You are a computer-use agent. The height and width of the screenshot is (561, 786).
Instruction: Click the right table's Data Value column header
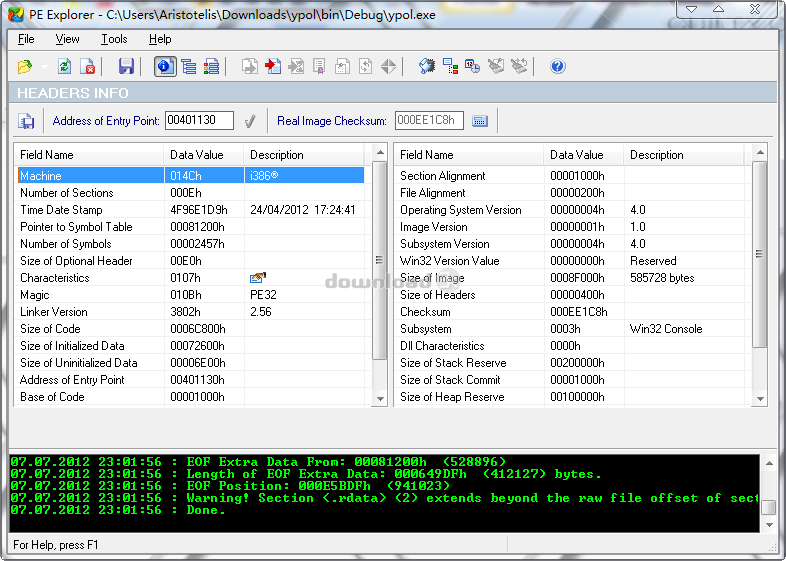[583, 155]
